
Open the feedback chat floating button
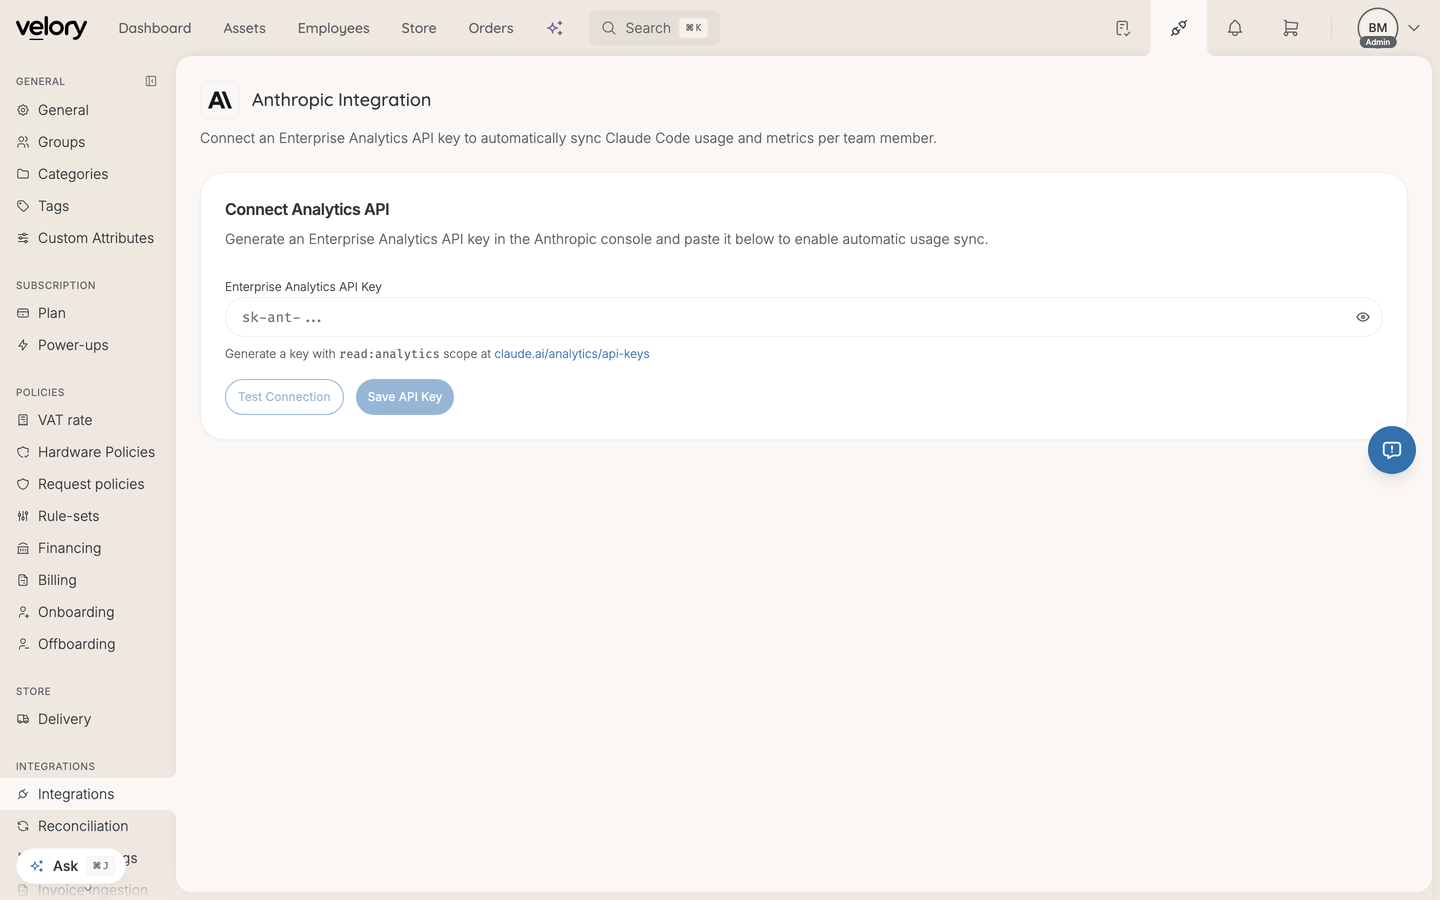tap(1392, 450)
